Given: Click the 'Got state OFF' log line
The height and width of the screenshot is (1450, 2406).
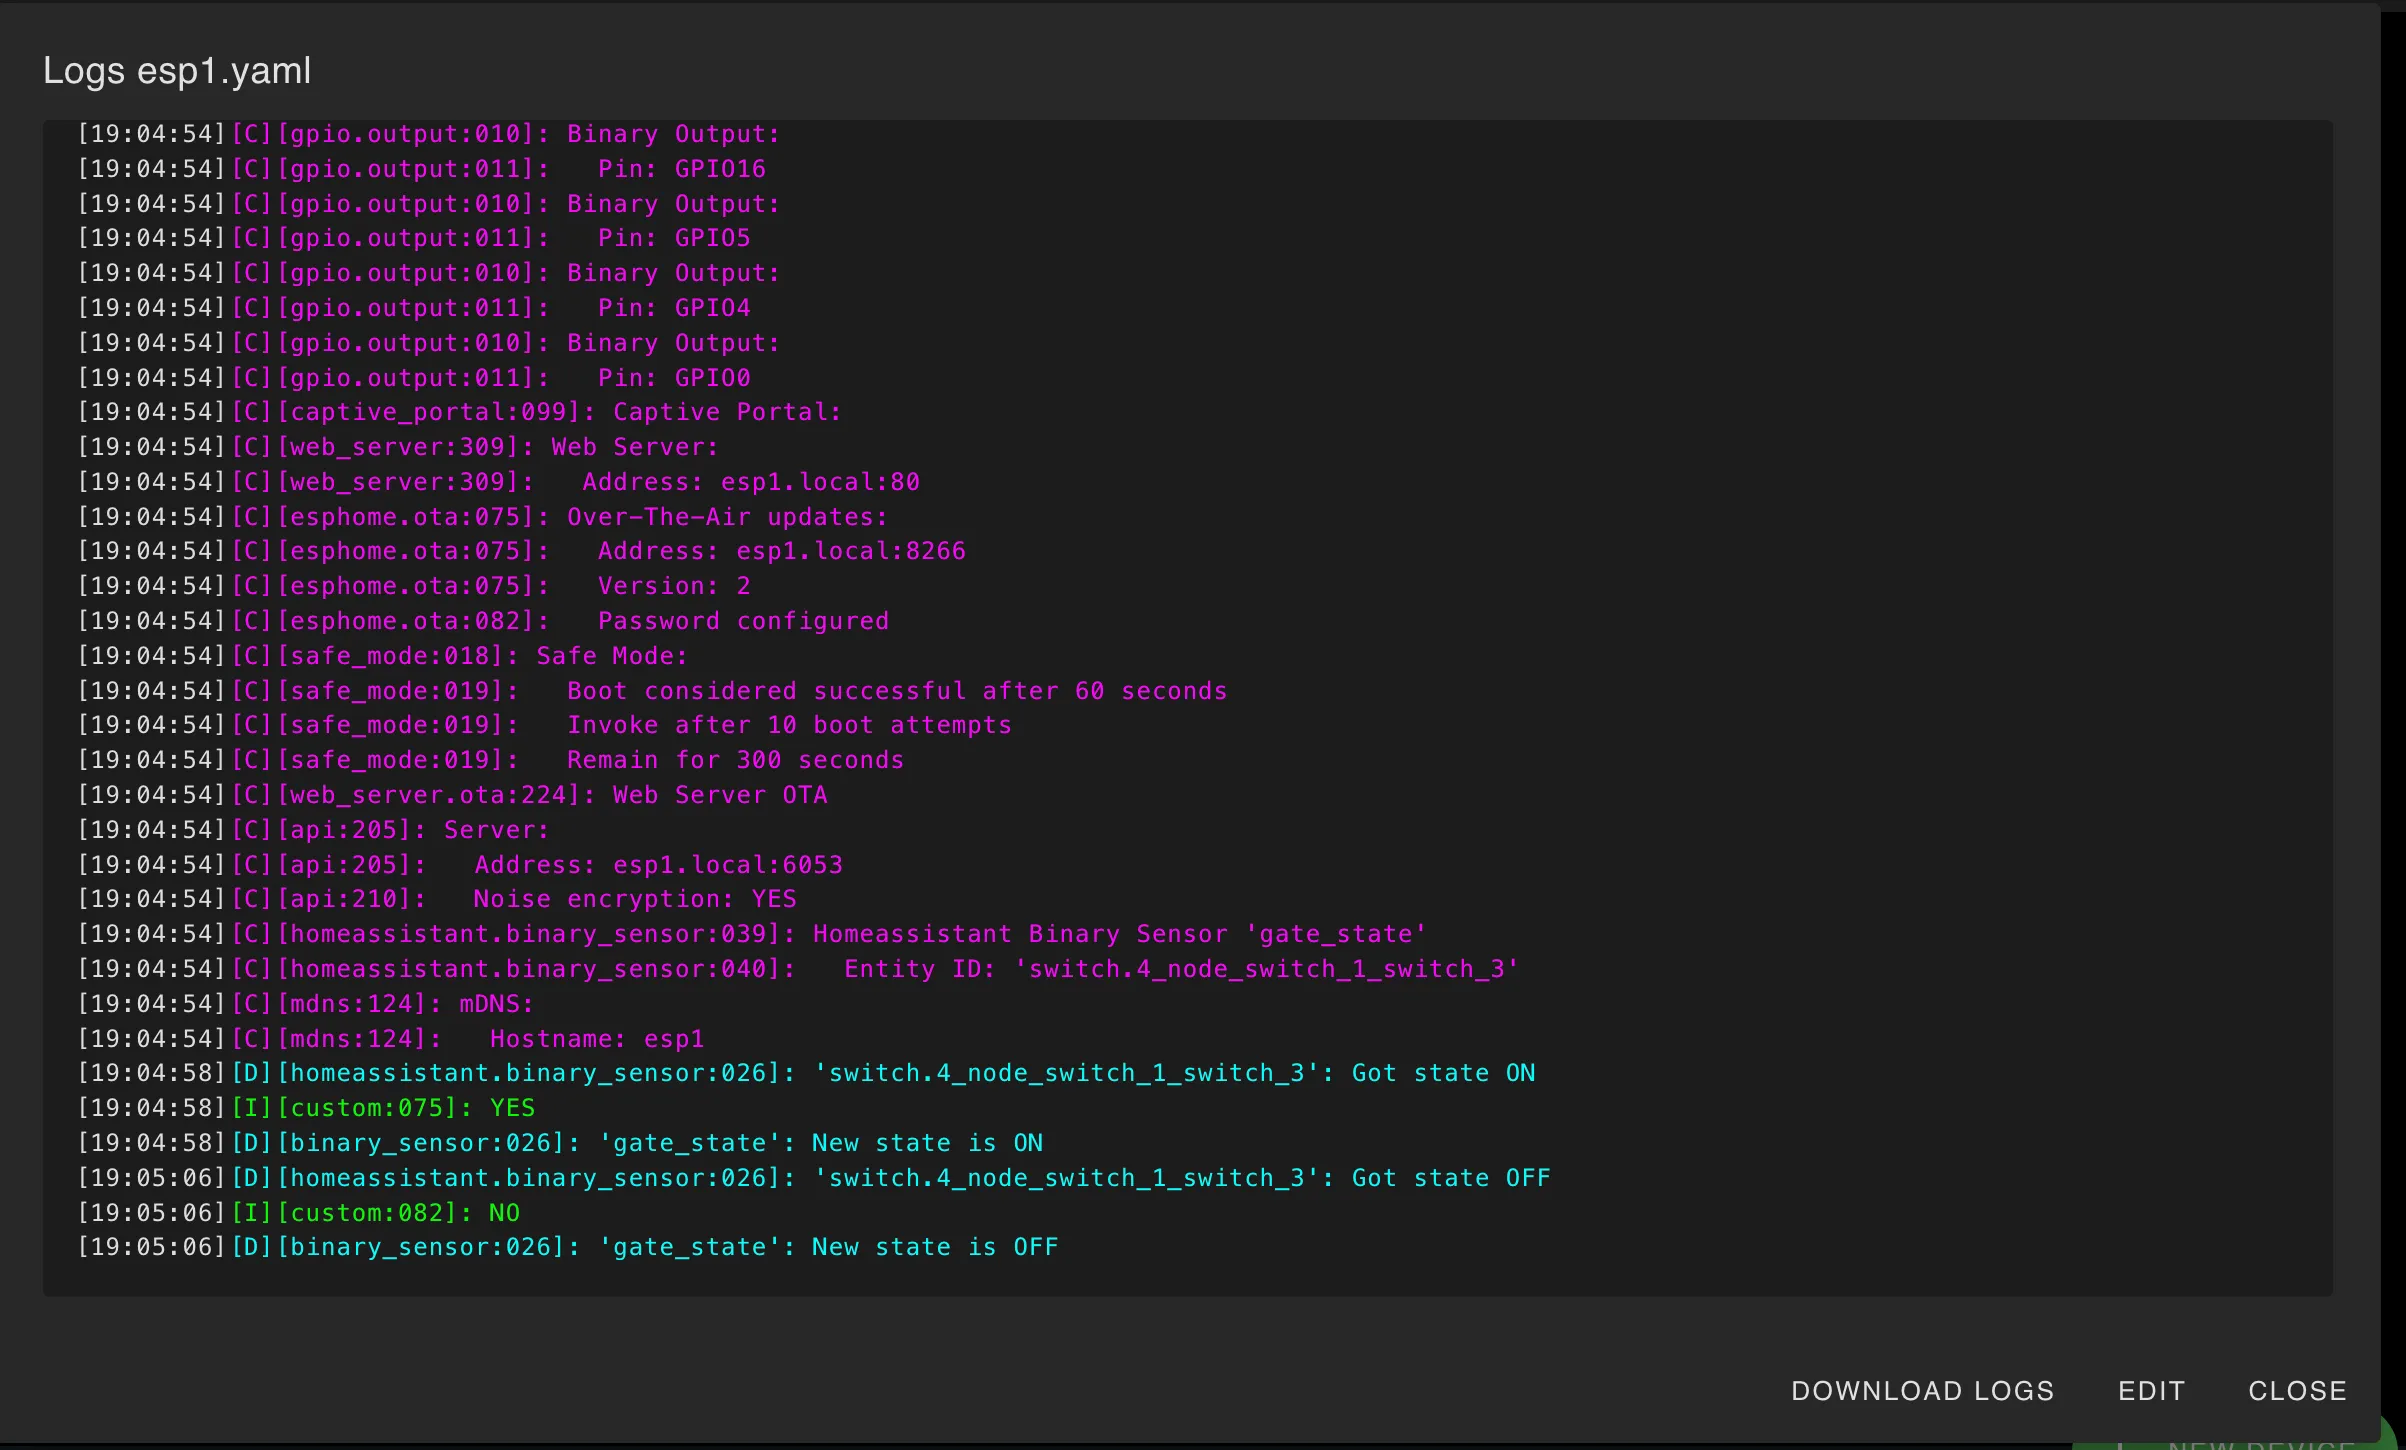Looking at the screenshot, I should [x=1450, y=1178].
